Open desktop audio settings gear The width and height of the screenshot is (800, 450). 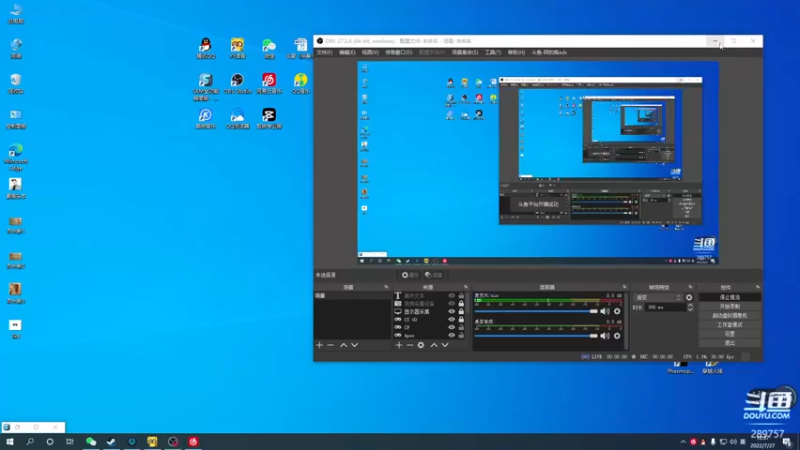617,336
